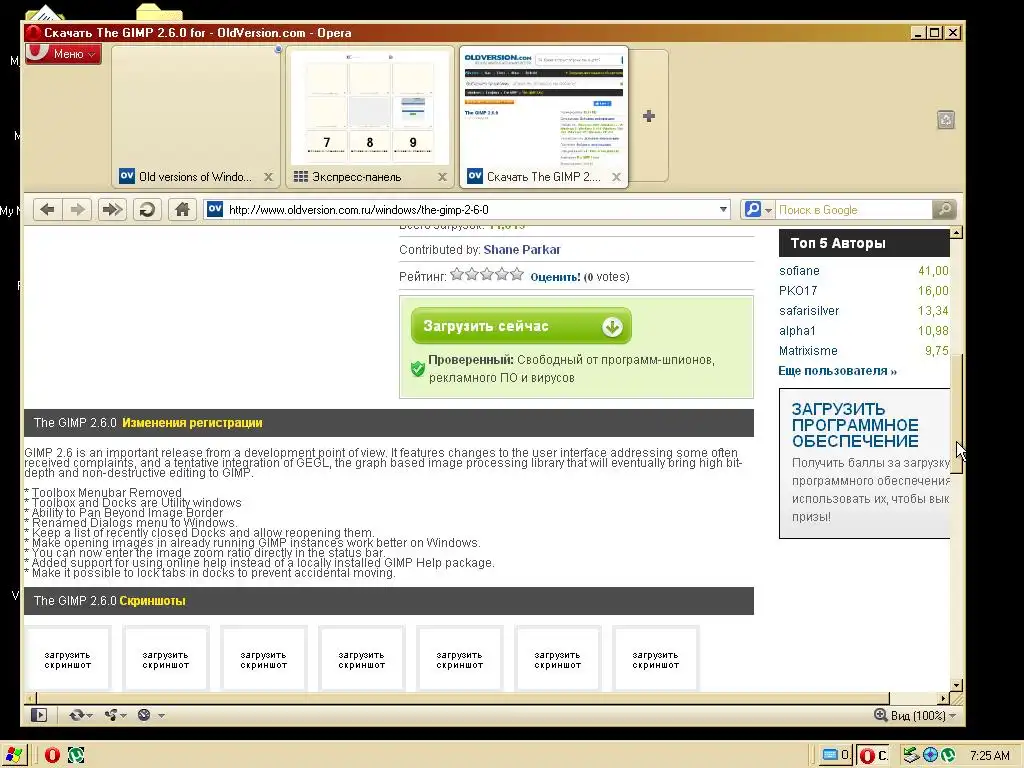This screenshot has height=768, width=1024.
Task: Click the 'Поиск в Google' search field
Action: coord(854,210)
